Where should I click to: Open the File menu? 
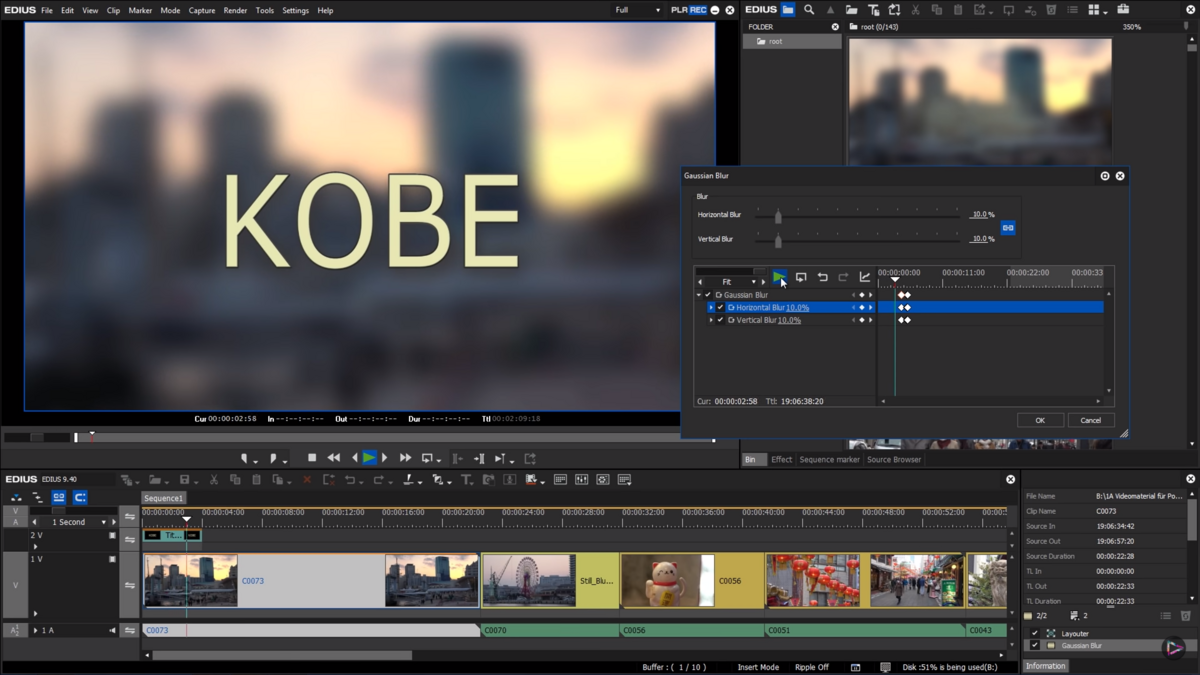(47, 10)
